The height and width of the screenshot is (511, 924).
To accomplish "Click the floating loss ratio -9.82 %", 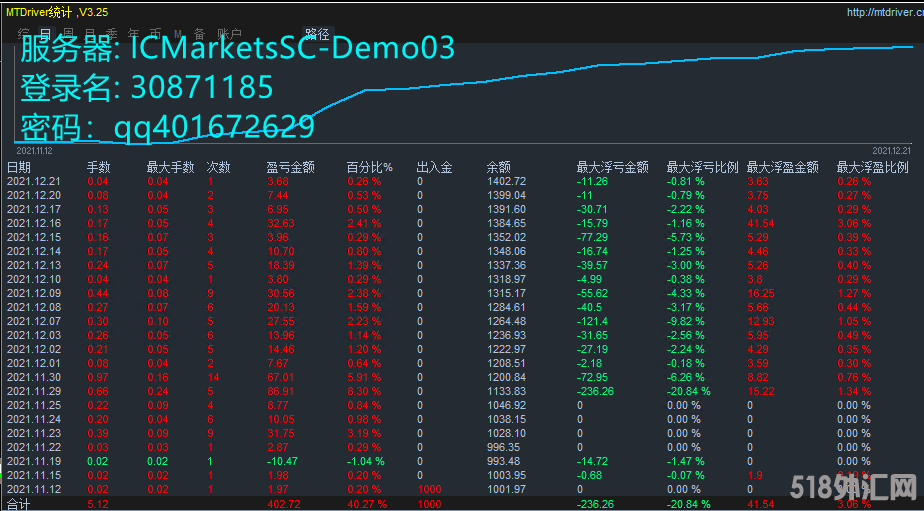I will [x=685, y=321].
